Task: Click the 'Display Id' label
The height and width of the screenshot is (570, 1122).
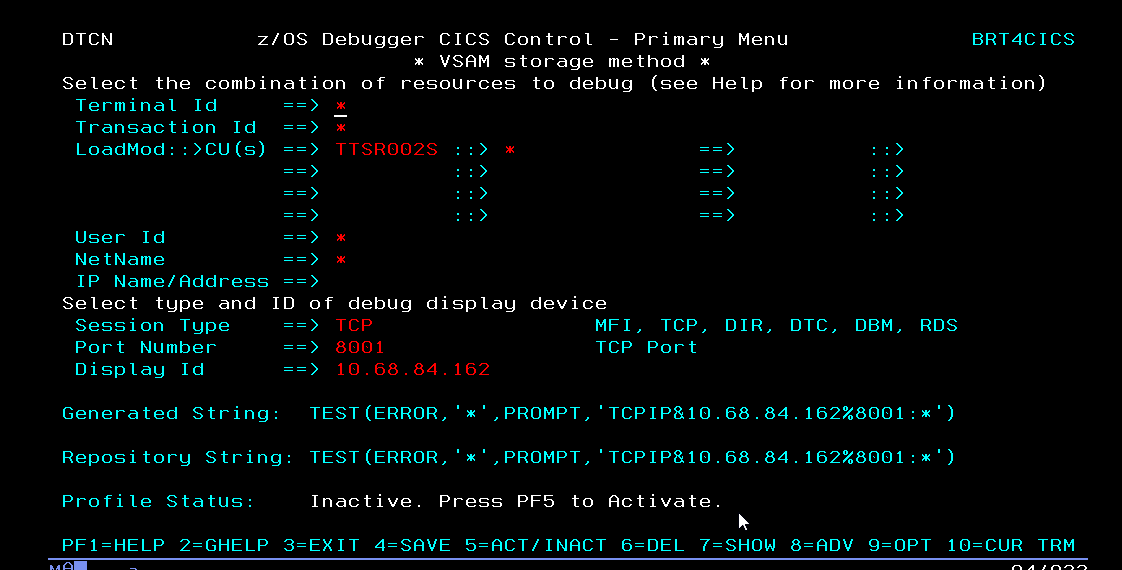Action: [140, 370]
